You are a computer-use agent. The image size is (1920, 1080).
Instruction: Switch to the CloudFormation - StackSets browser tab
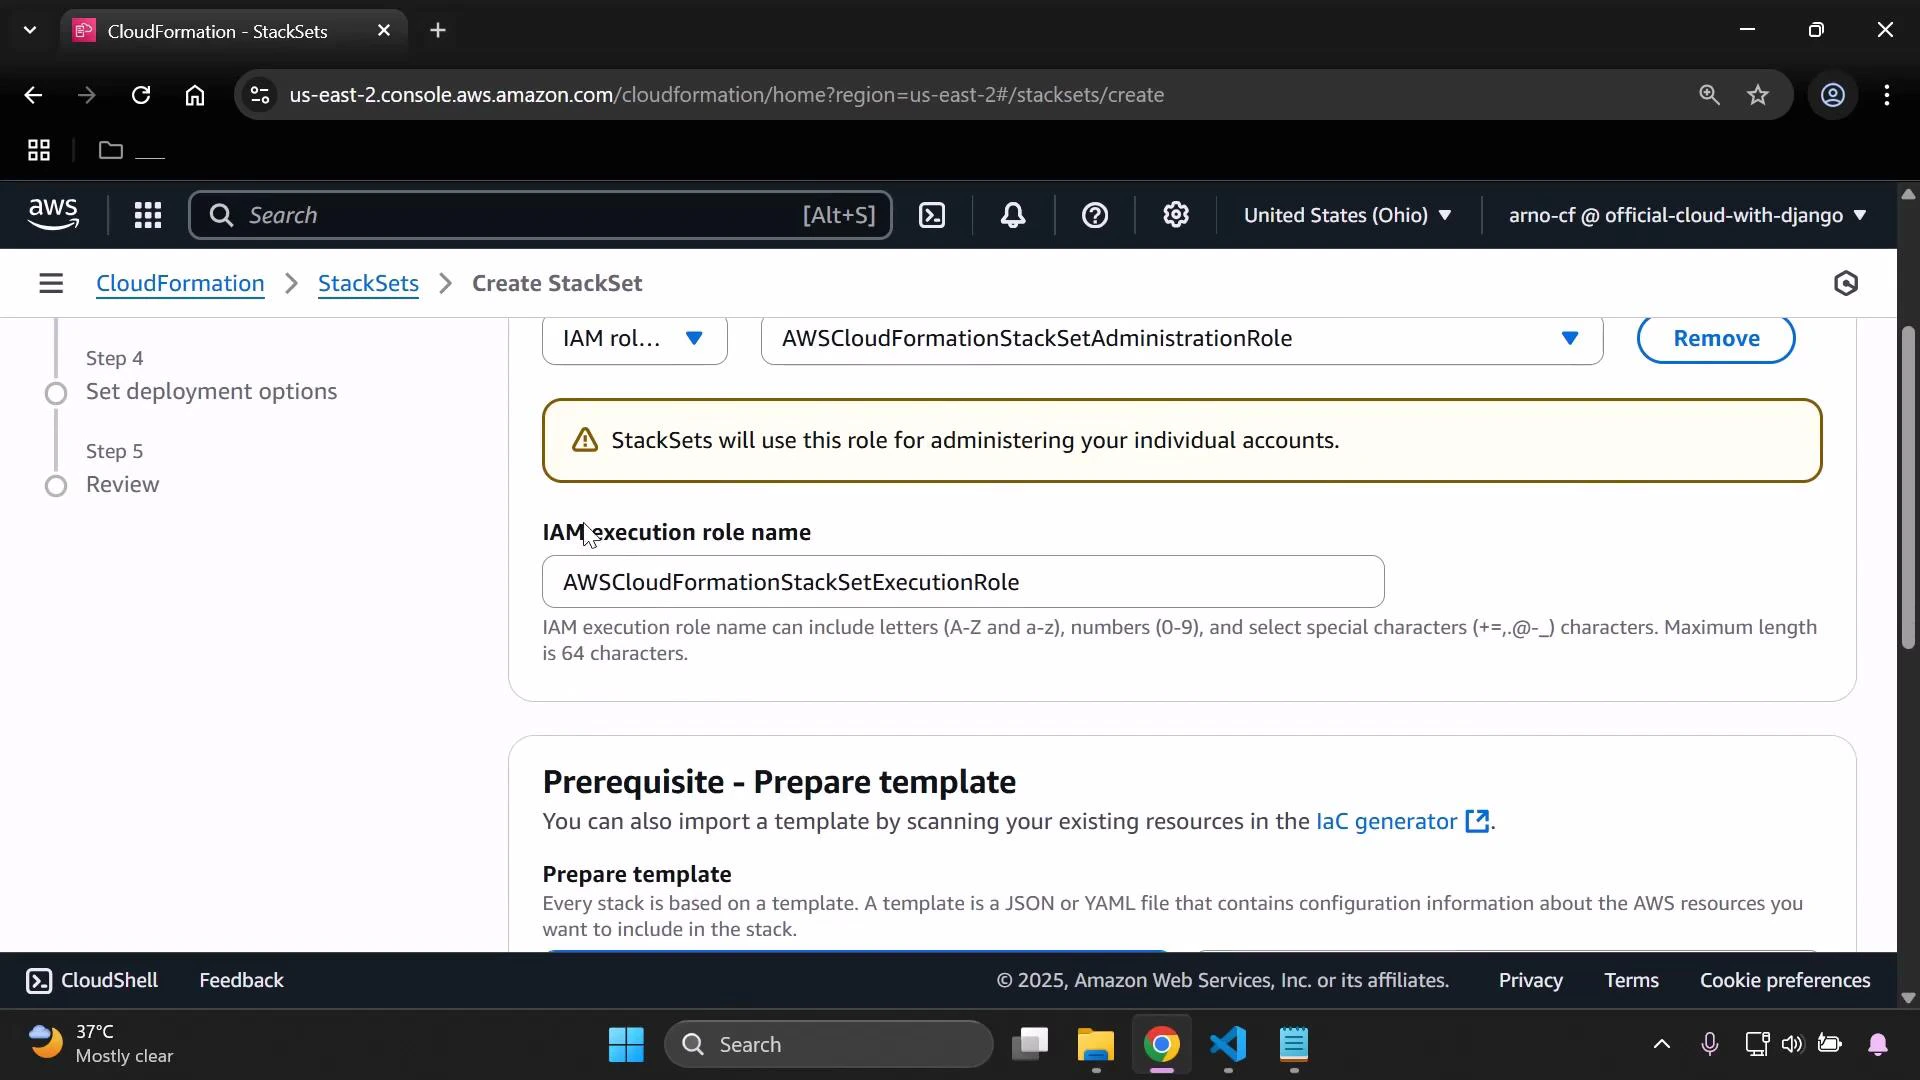(215, 30)
